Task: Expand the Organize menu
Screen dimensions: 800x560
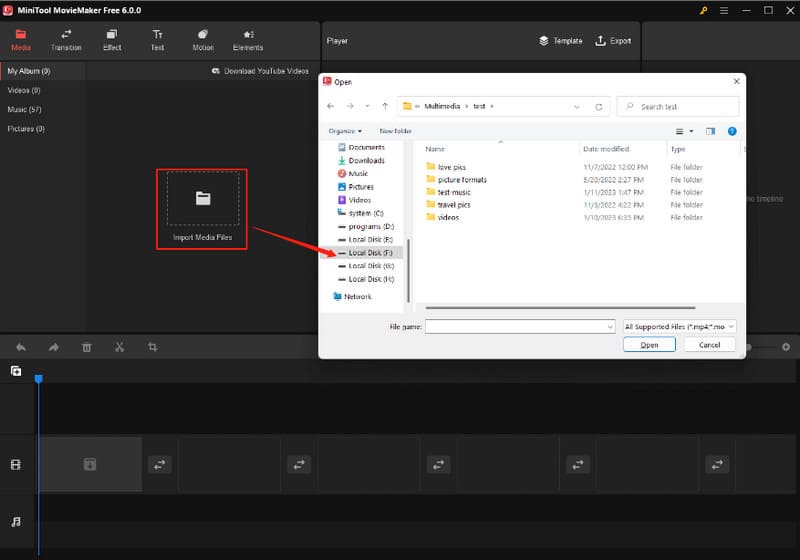Action: coord(345,131)
